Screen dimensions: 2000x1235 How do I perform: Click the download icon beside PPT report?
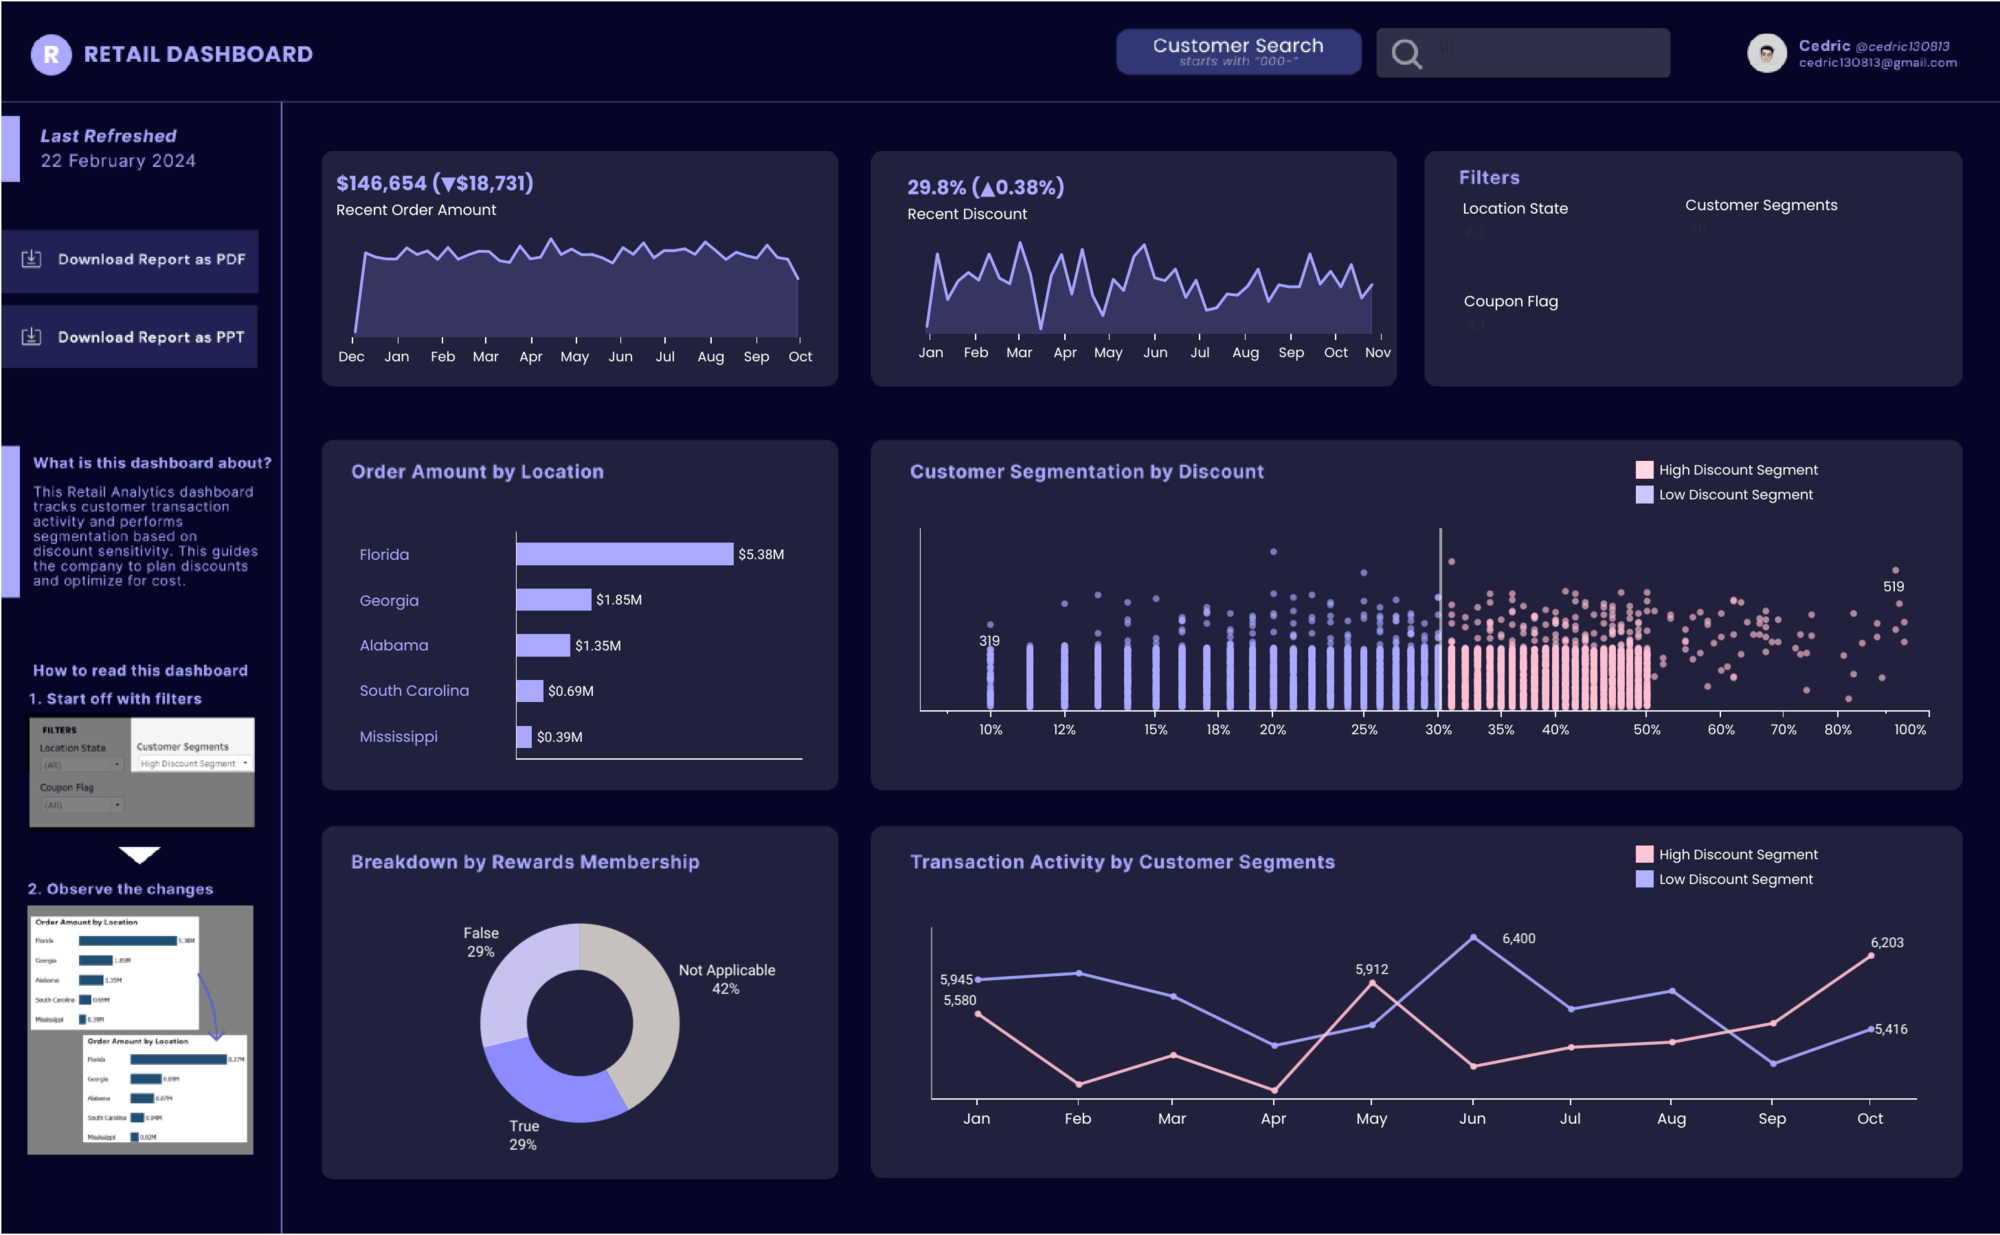click(x=32, y=336)
